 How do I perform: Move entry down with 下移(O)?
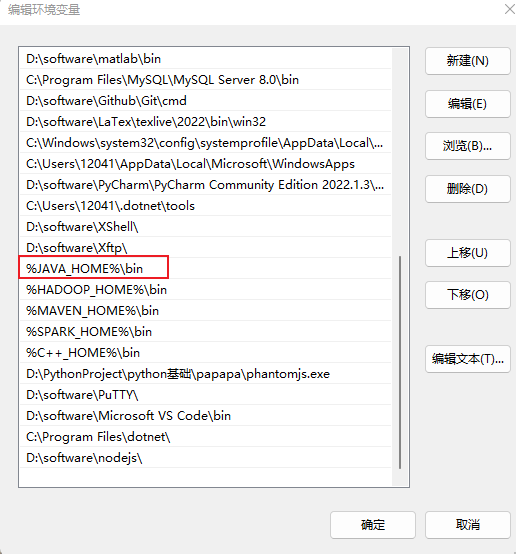[x=468, y=295]
